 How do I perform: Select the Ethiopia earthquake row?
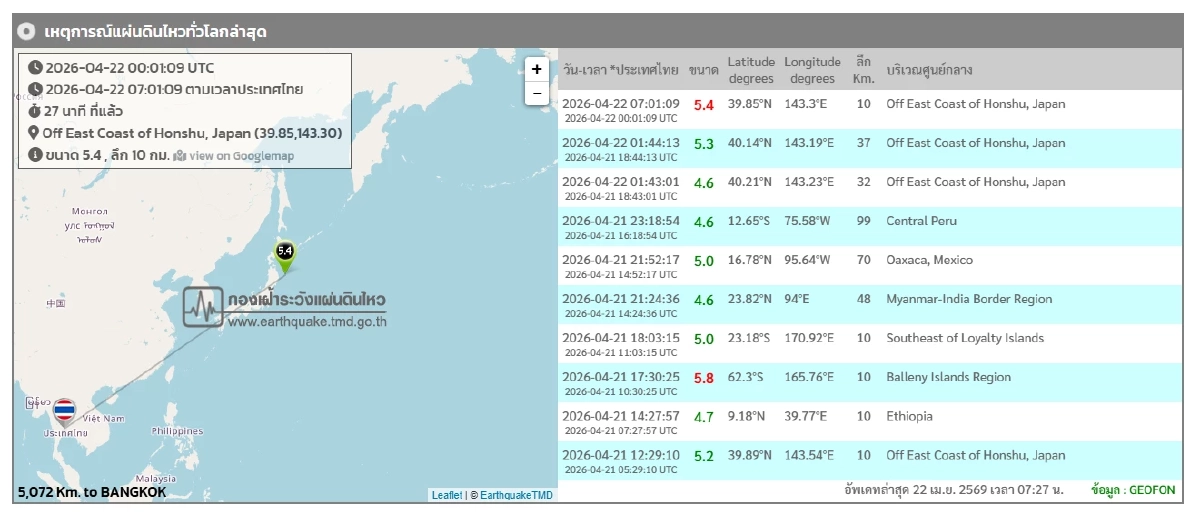pos(868,422)
